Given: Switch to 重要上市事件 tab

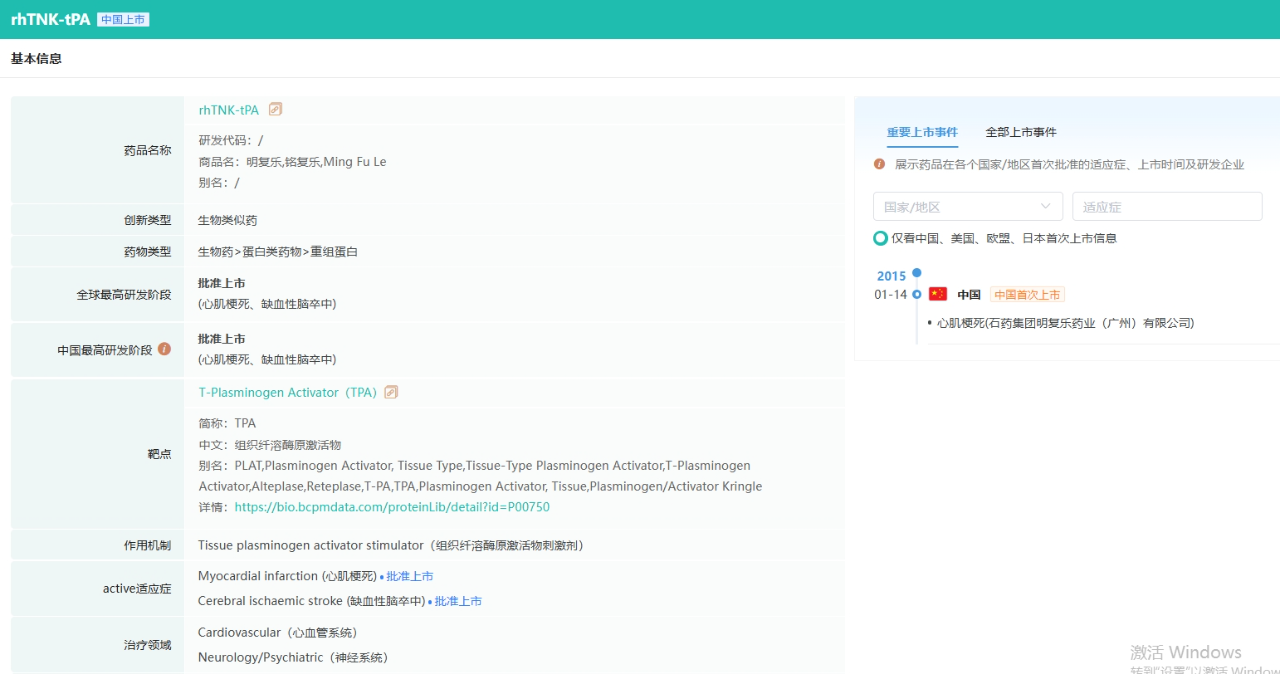Looking at the screenshot, I should click(922, 132).
